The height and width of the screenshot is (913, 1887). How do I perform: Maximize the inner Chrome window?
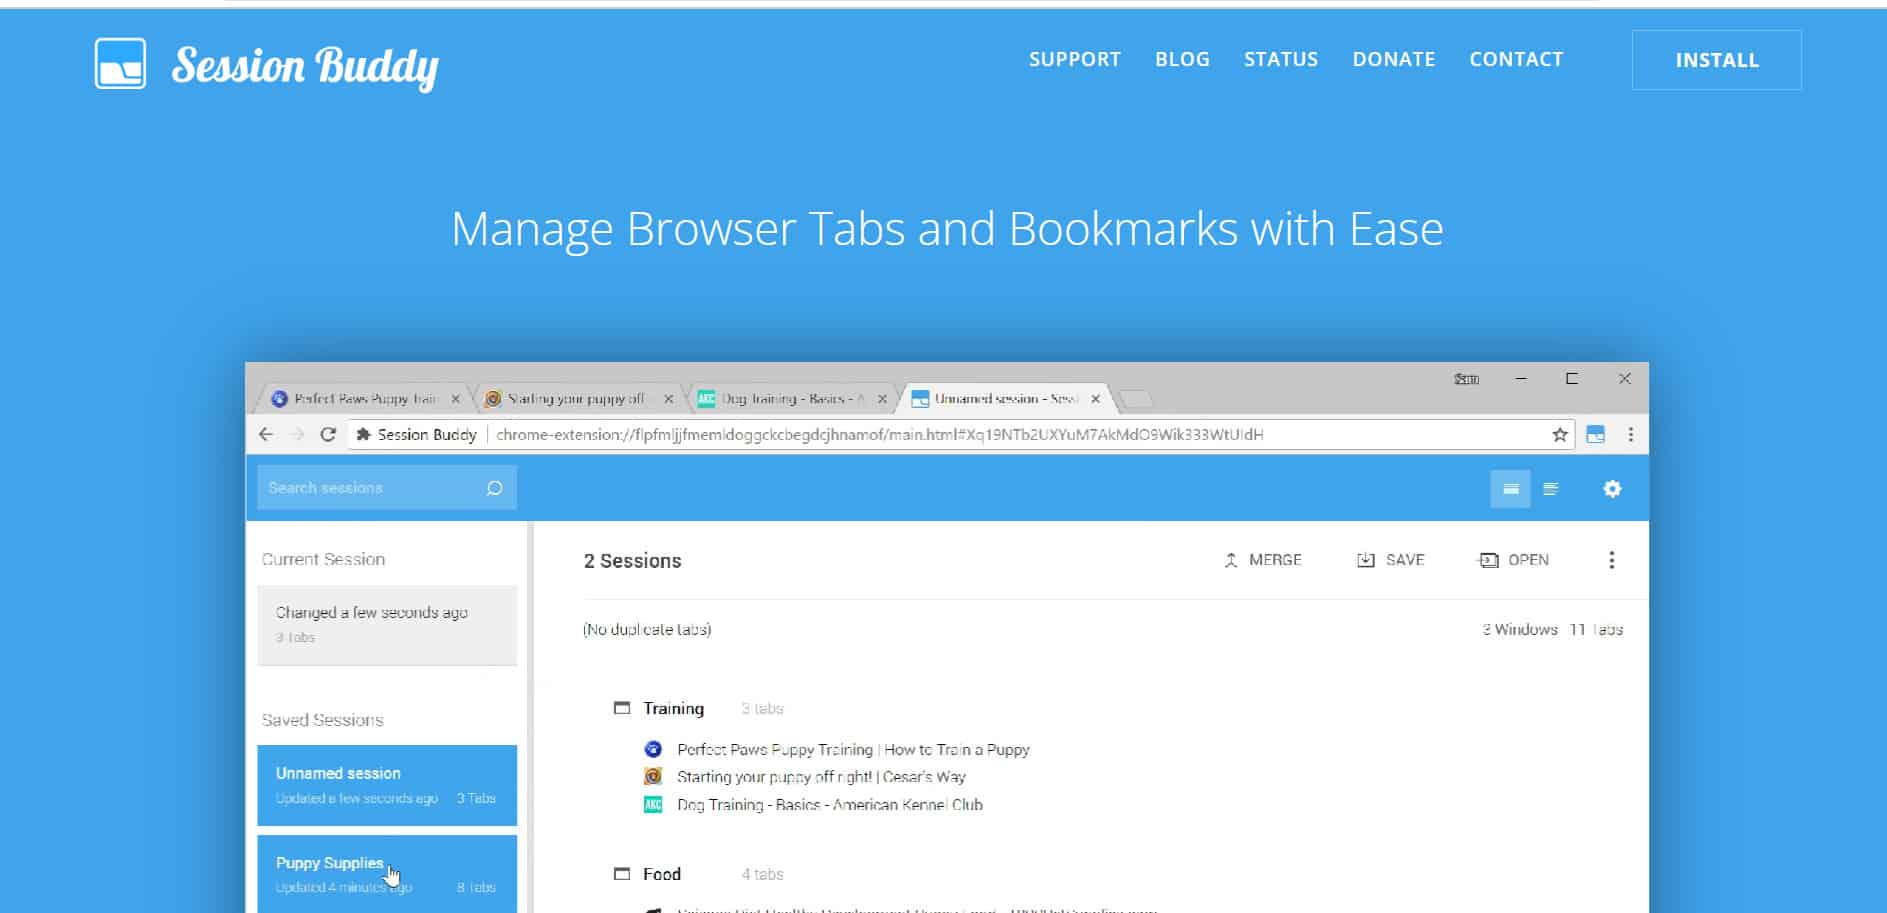[1572, 379]
